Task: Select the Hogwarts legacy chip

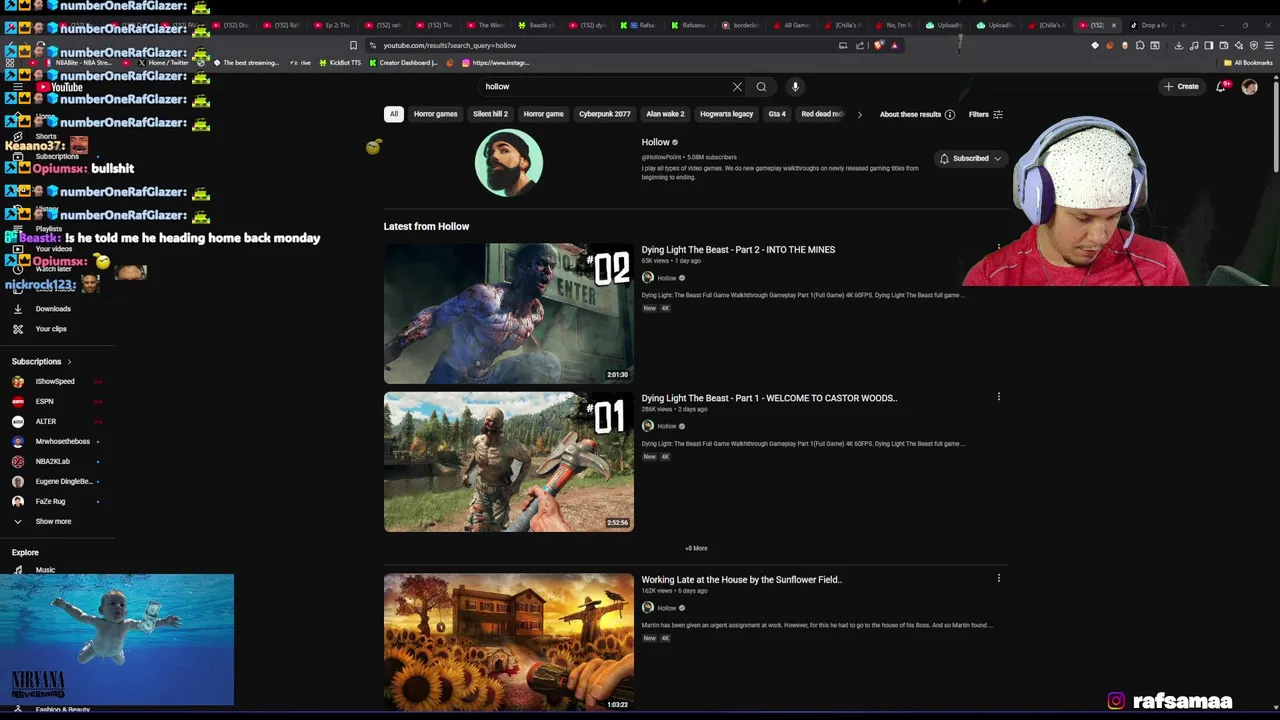Action: click(727, 114)
